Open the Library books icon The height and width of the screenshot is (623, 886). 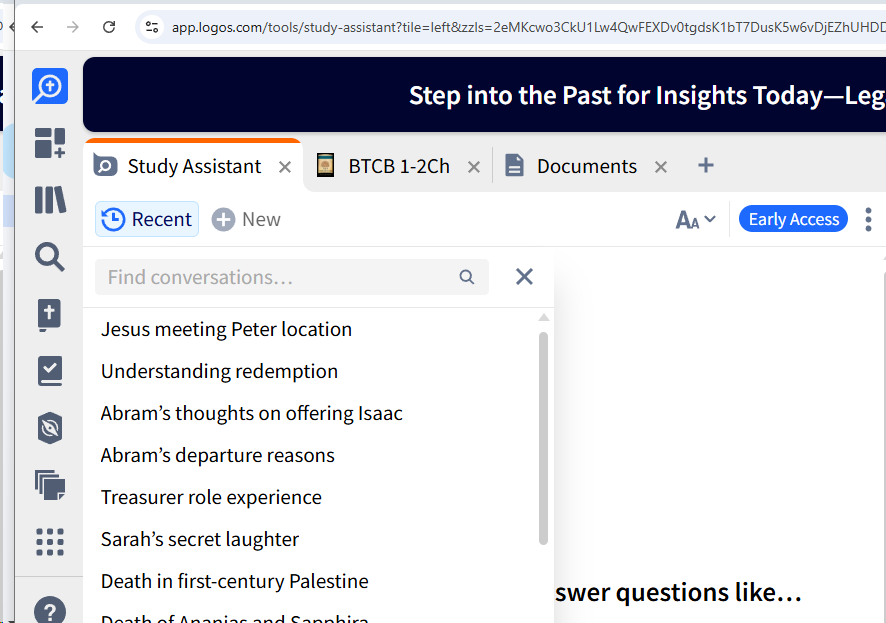click(49, 200)
